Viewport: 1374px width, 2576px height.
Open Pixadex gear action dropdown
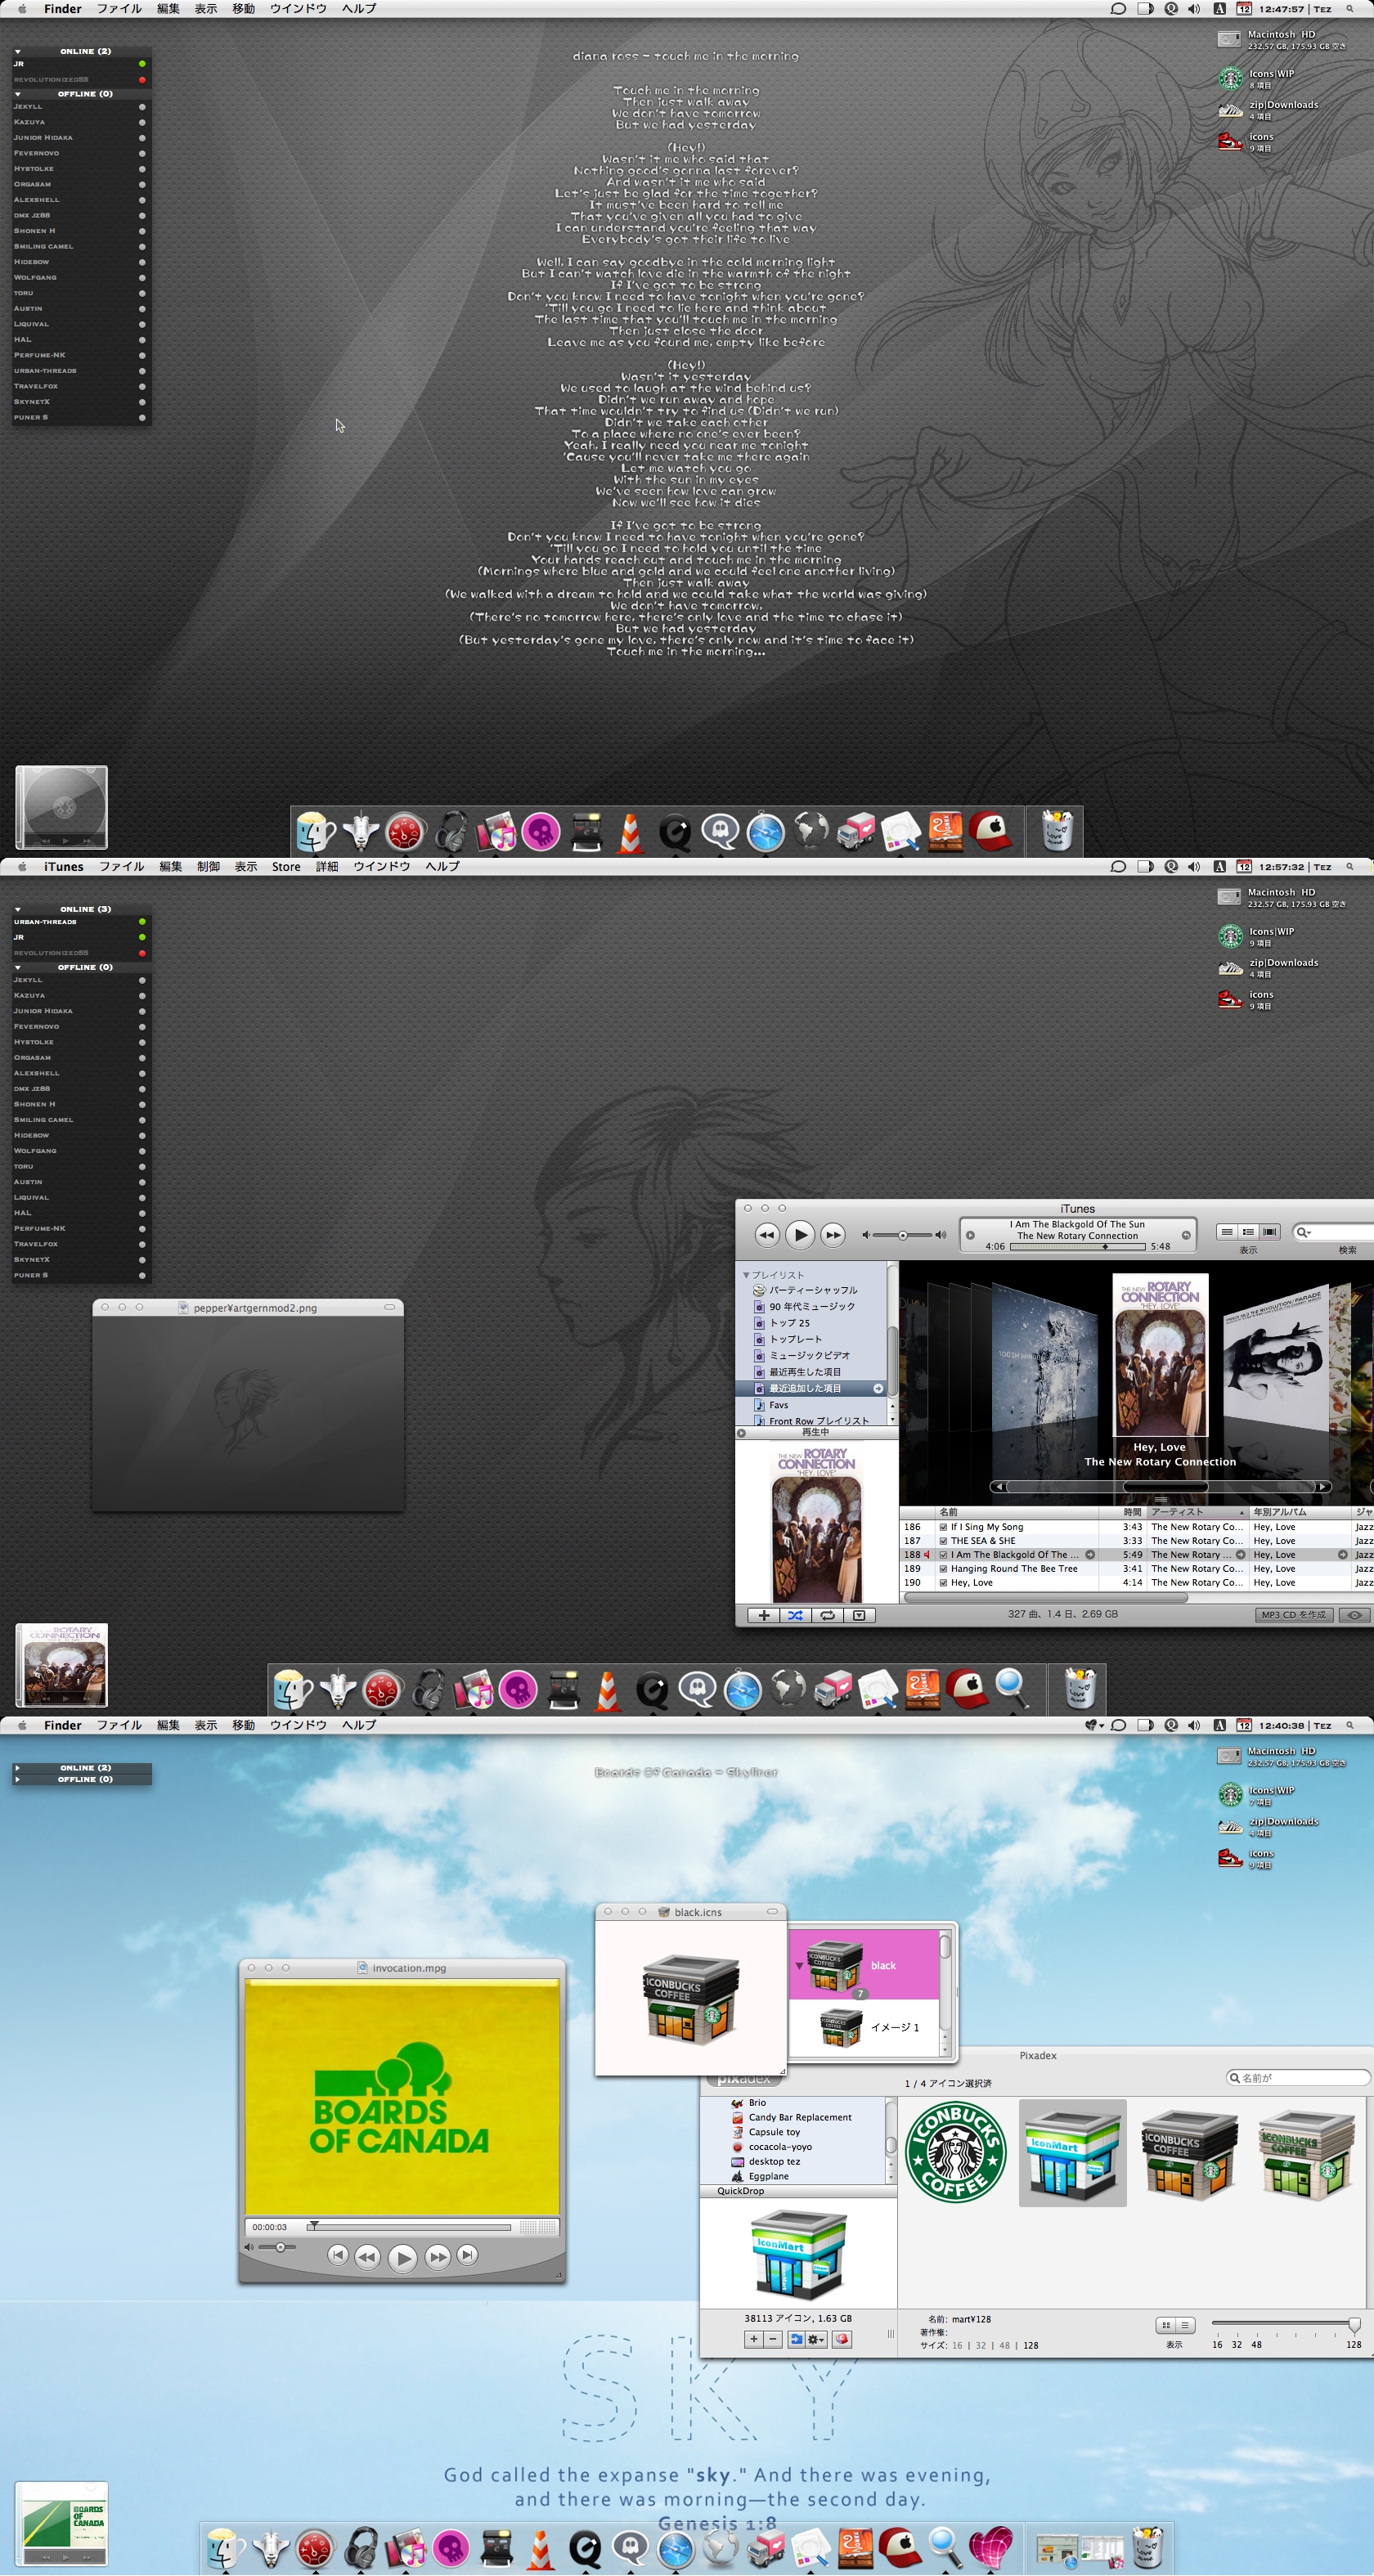tap(817, 2339)
